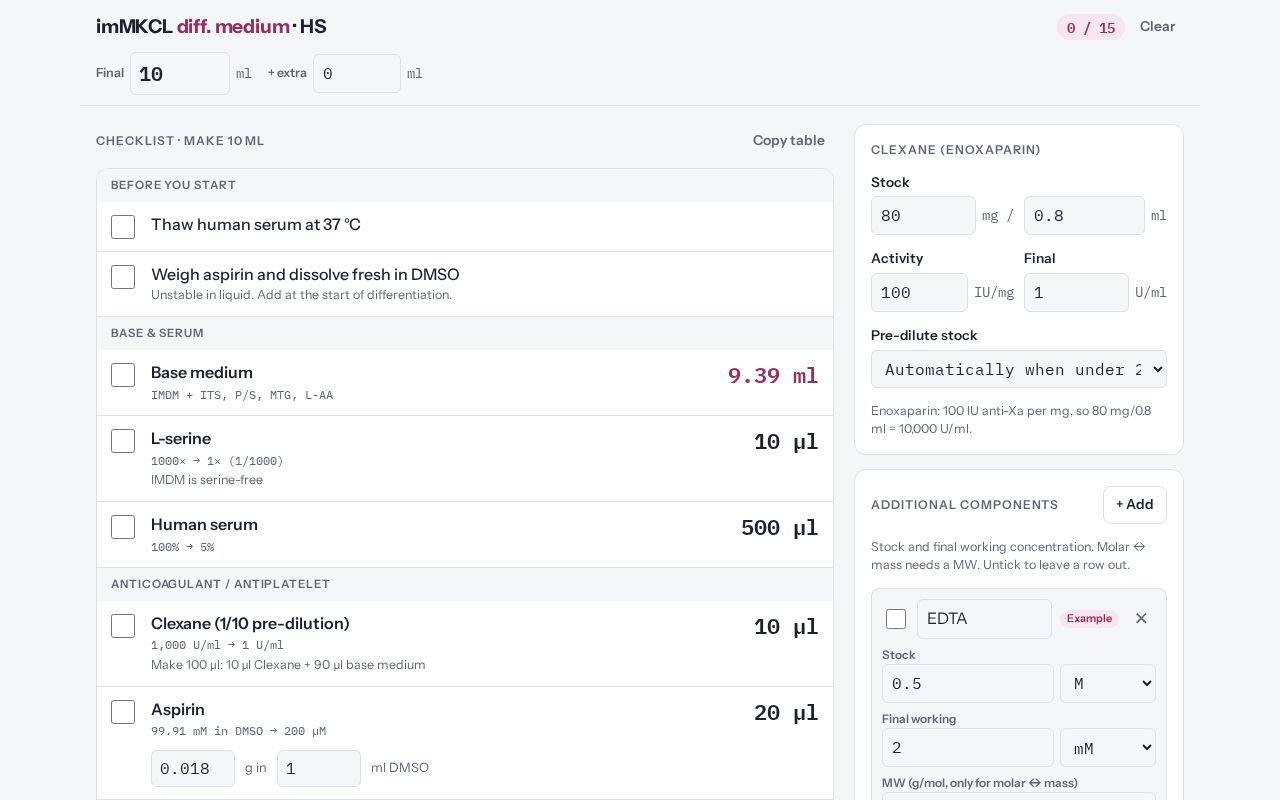Screen dimensions: 1280x800
Task: Click the imMKCL diff. medium title
Action: coord(211,27)
